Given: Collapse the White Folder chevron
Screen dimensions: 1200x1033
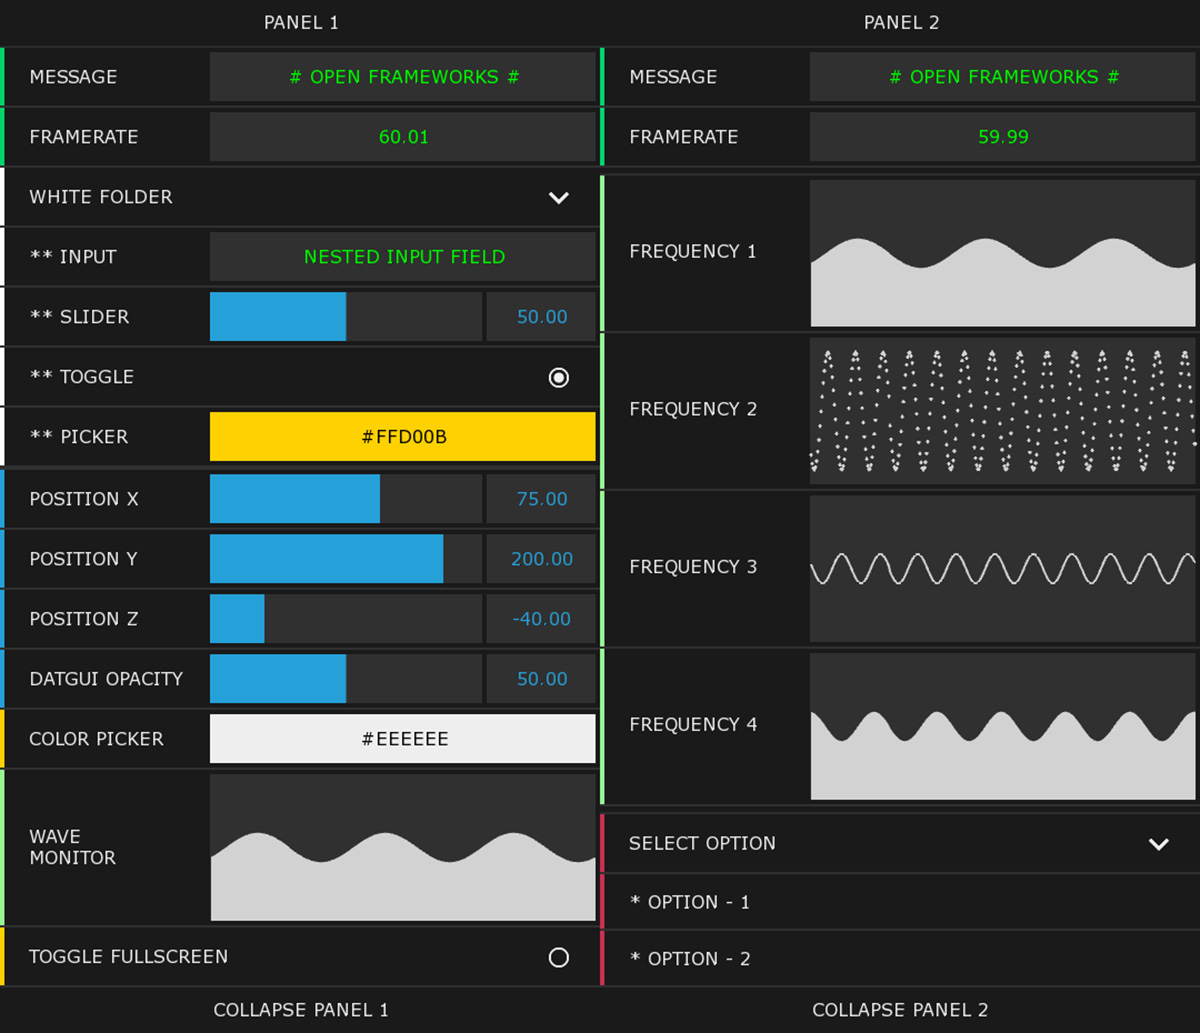Looking at the screenshot, I should pyautogui.click(x=558, y=197).
